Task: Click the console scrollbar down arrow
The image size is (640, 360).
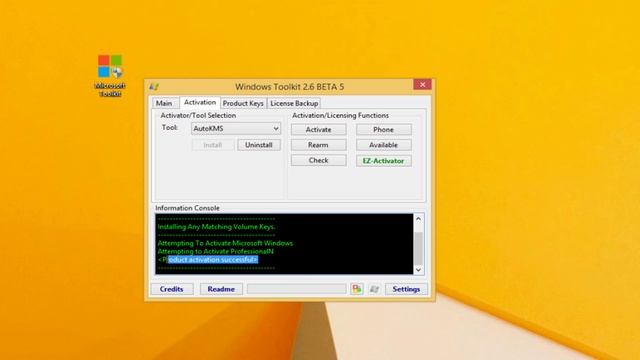Action: pyautogui.click(x=418, y=270)
